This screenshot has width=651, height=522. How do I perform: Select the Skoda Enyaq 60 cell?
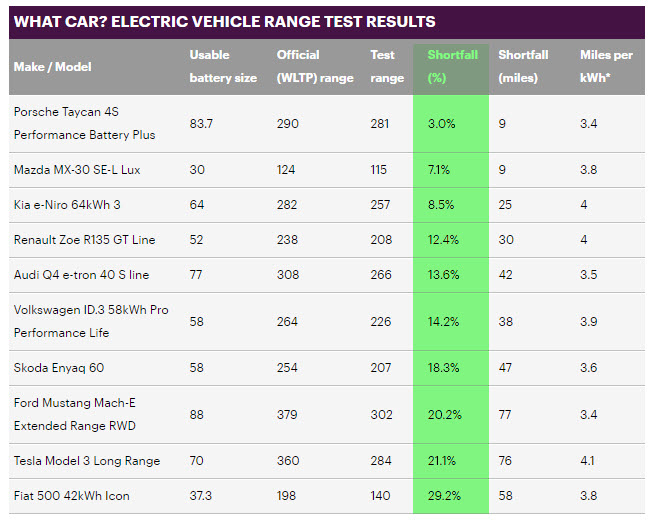click(x=59, y=368)
